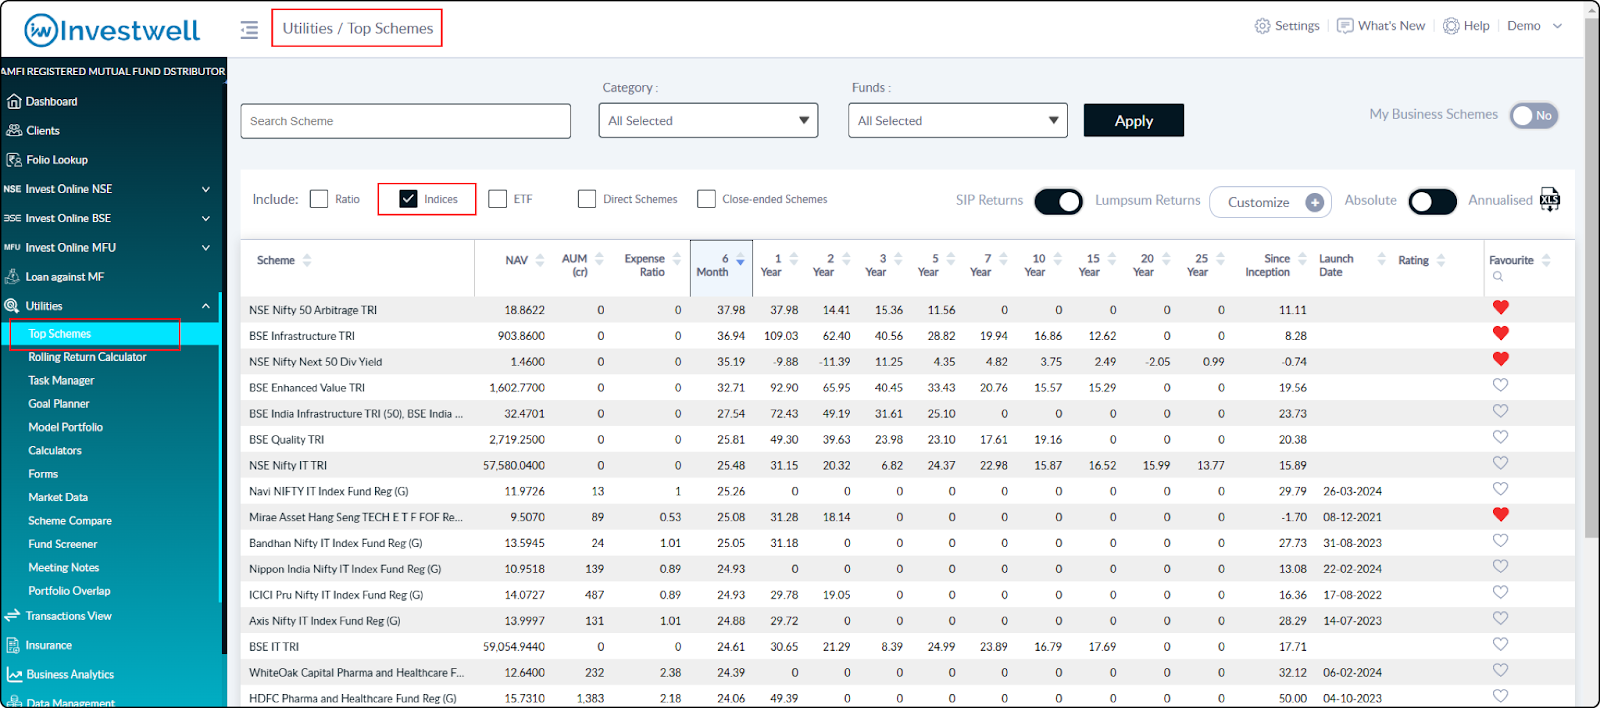
Task: Open Goal Planner menu item
Action: (x=59, y=404)
